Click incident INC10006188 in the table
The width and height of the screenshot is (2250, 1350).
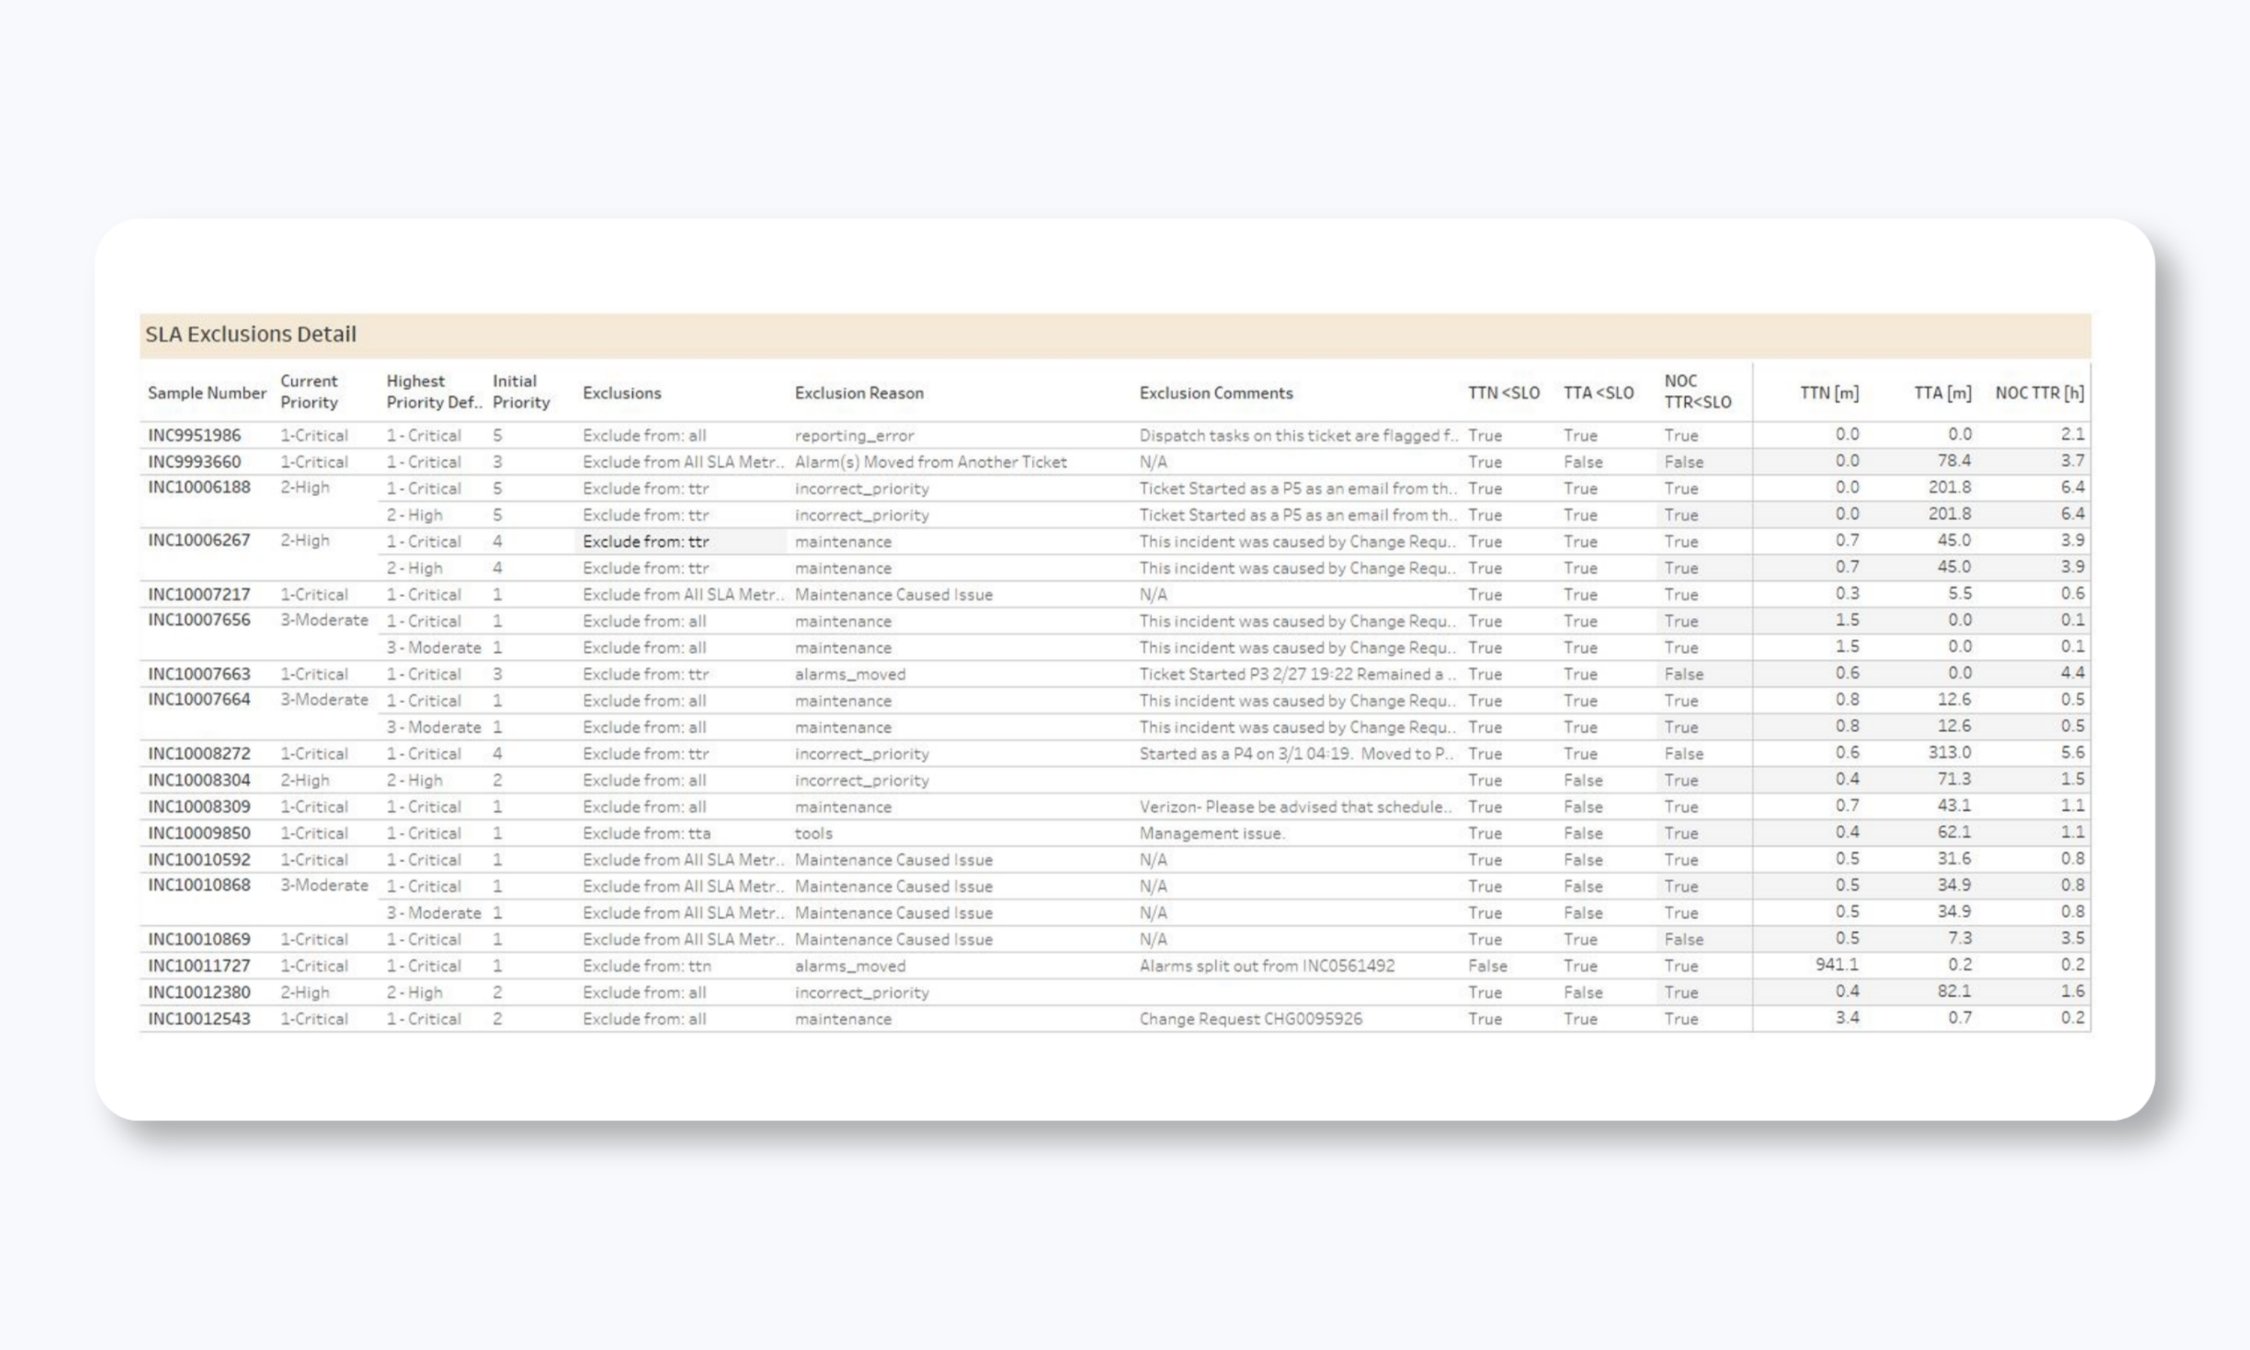[x=199, y=488]
